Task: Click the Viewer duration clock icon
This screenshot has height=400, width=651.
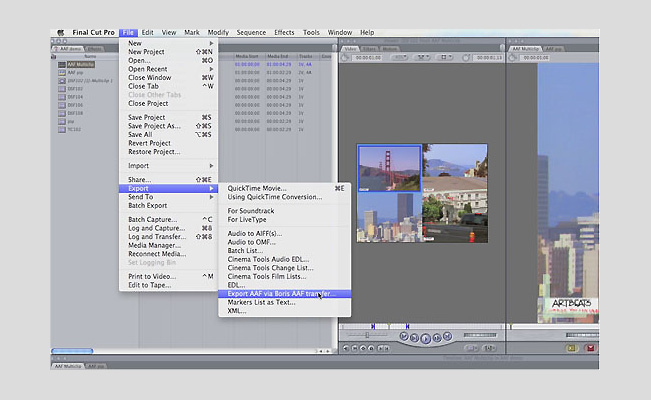Action: [x=345, y=58]
